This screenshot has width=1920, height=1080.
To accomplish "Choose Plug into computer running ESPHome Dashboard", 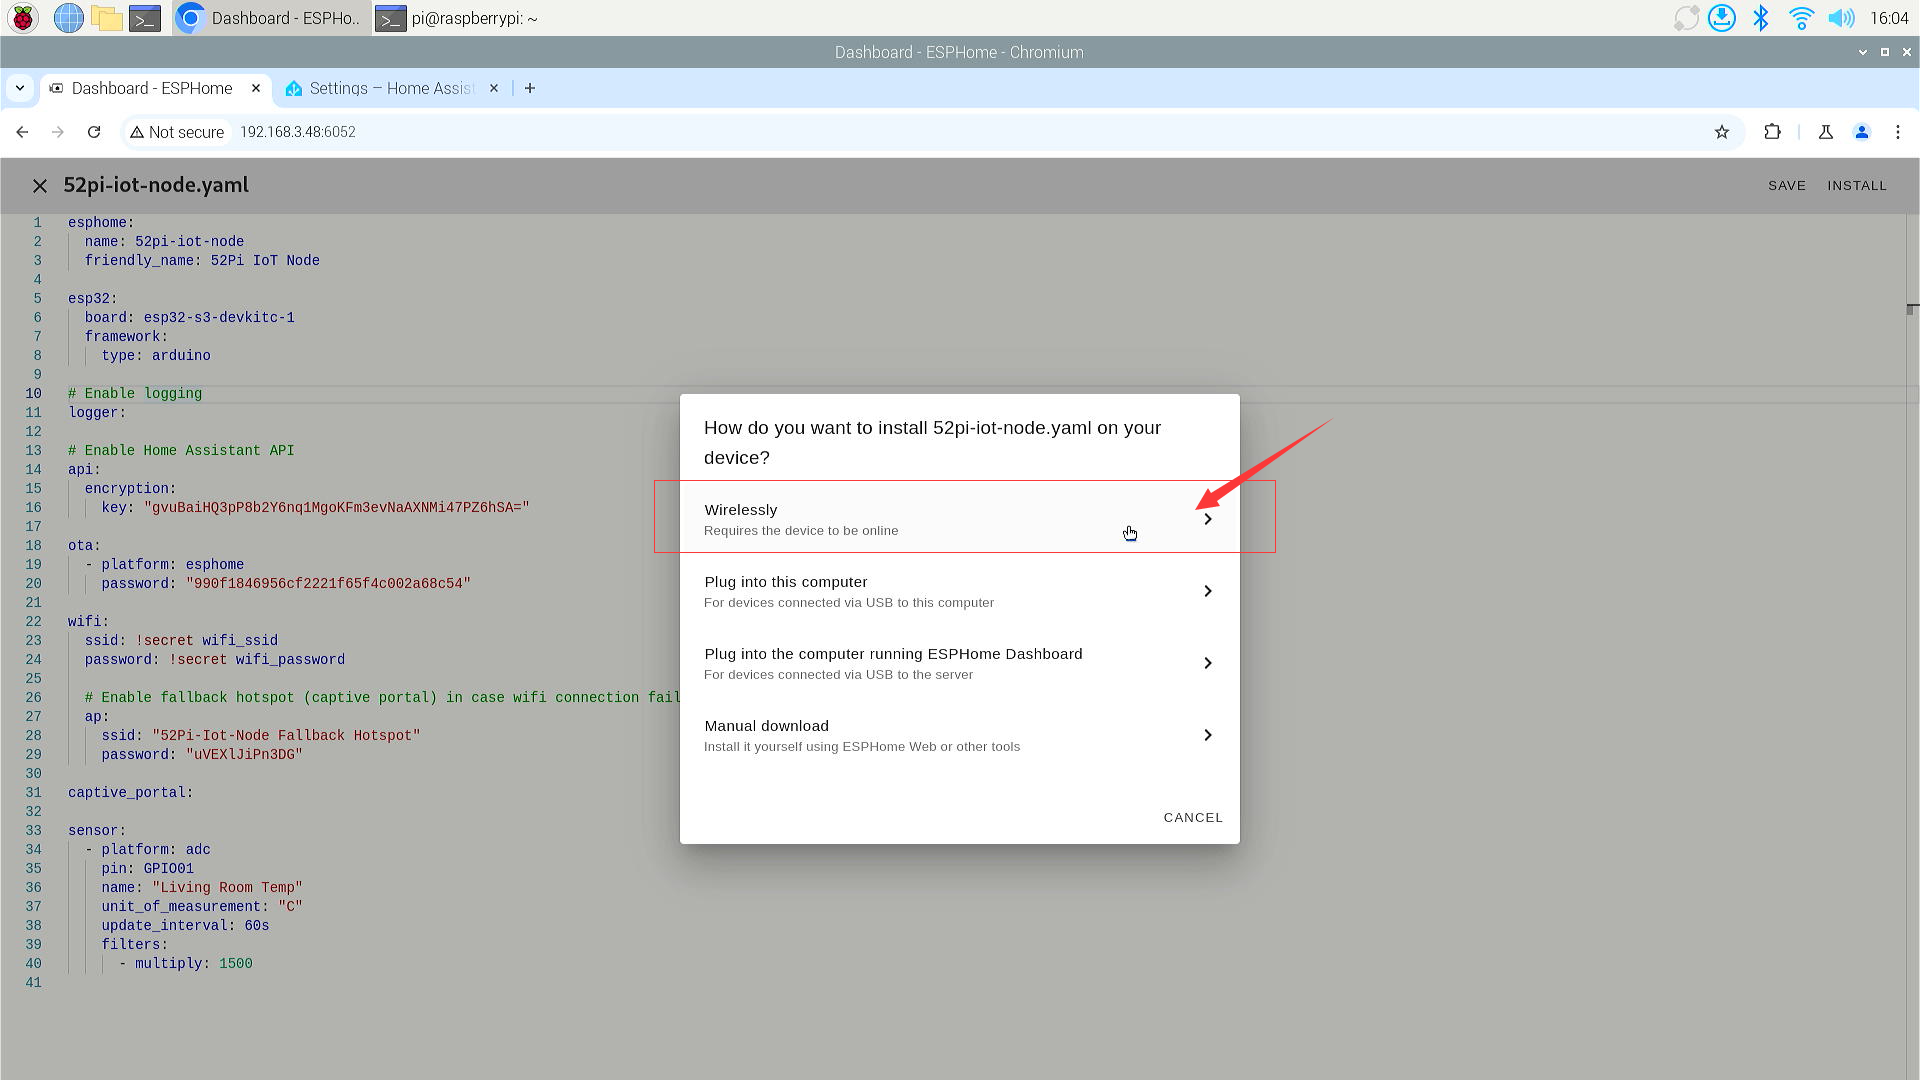I will 959,663.
